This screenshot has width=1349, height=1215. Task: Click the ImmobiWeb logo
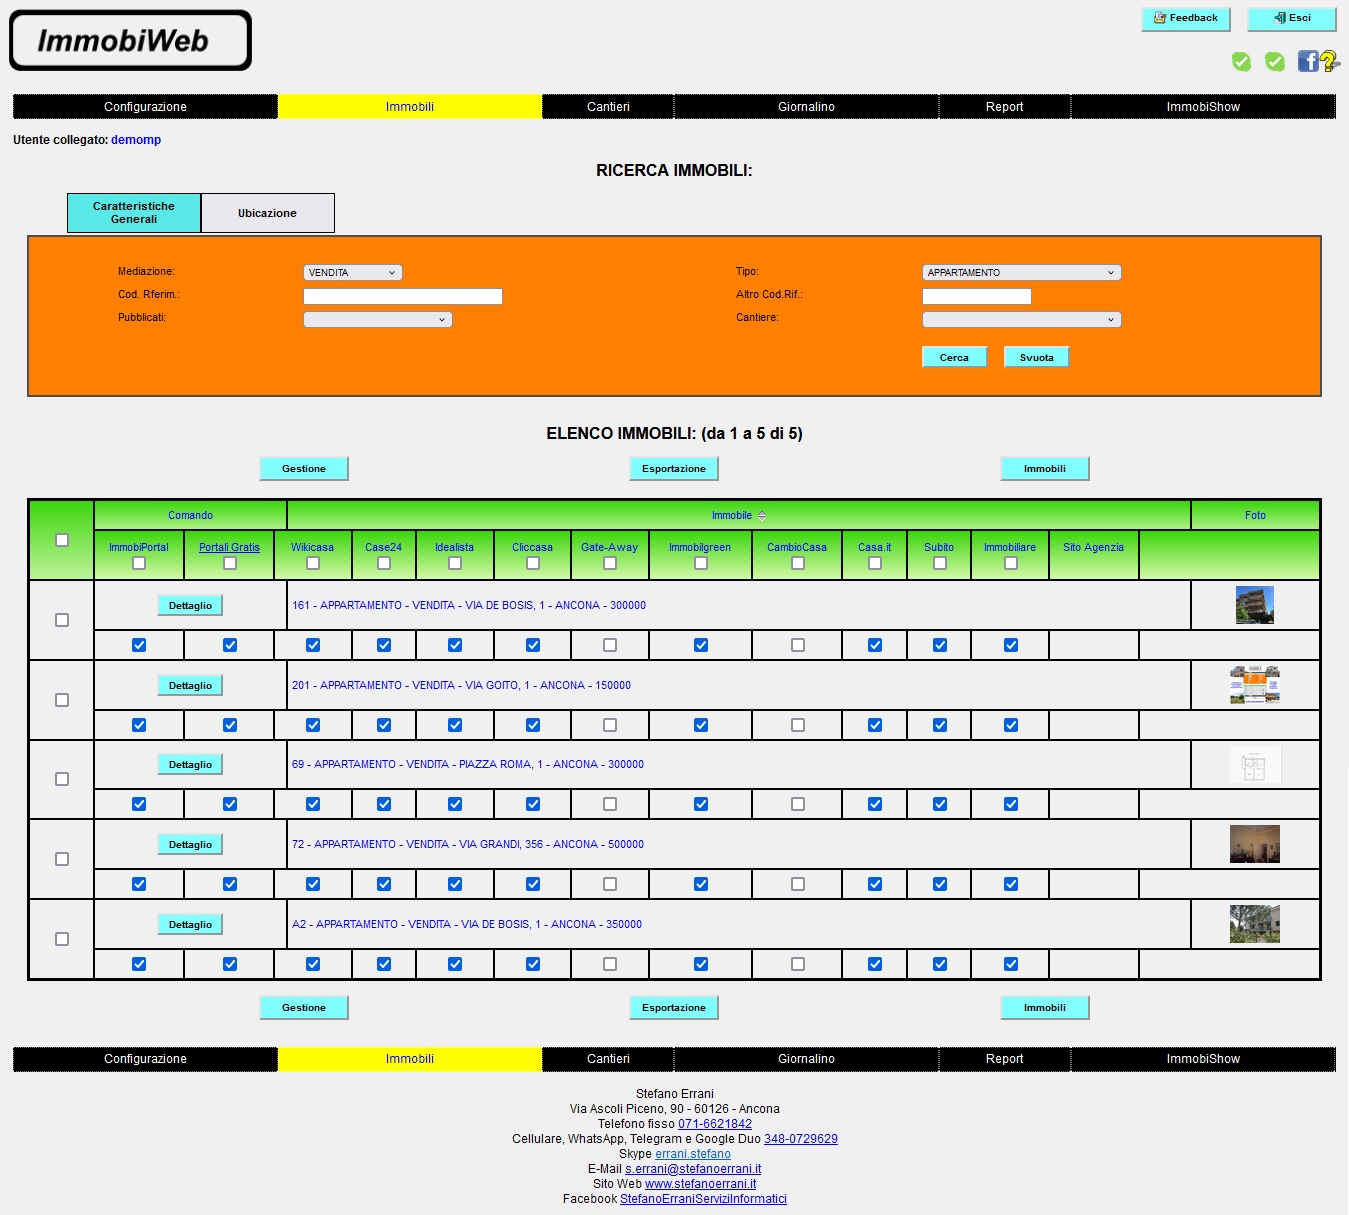click(x=130, y=40)
